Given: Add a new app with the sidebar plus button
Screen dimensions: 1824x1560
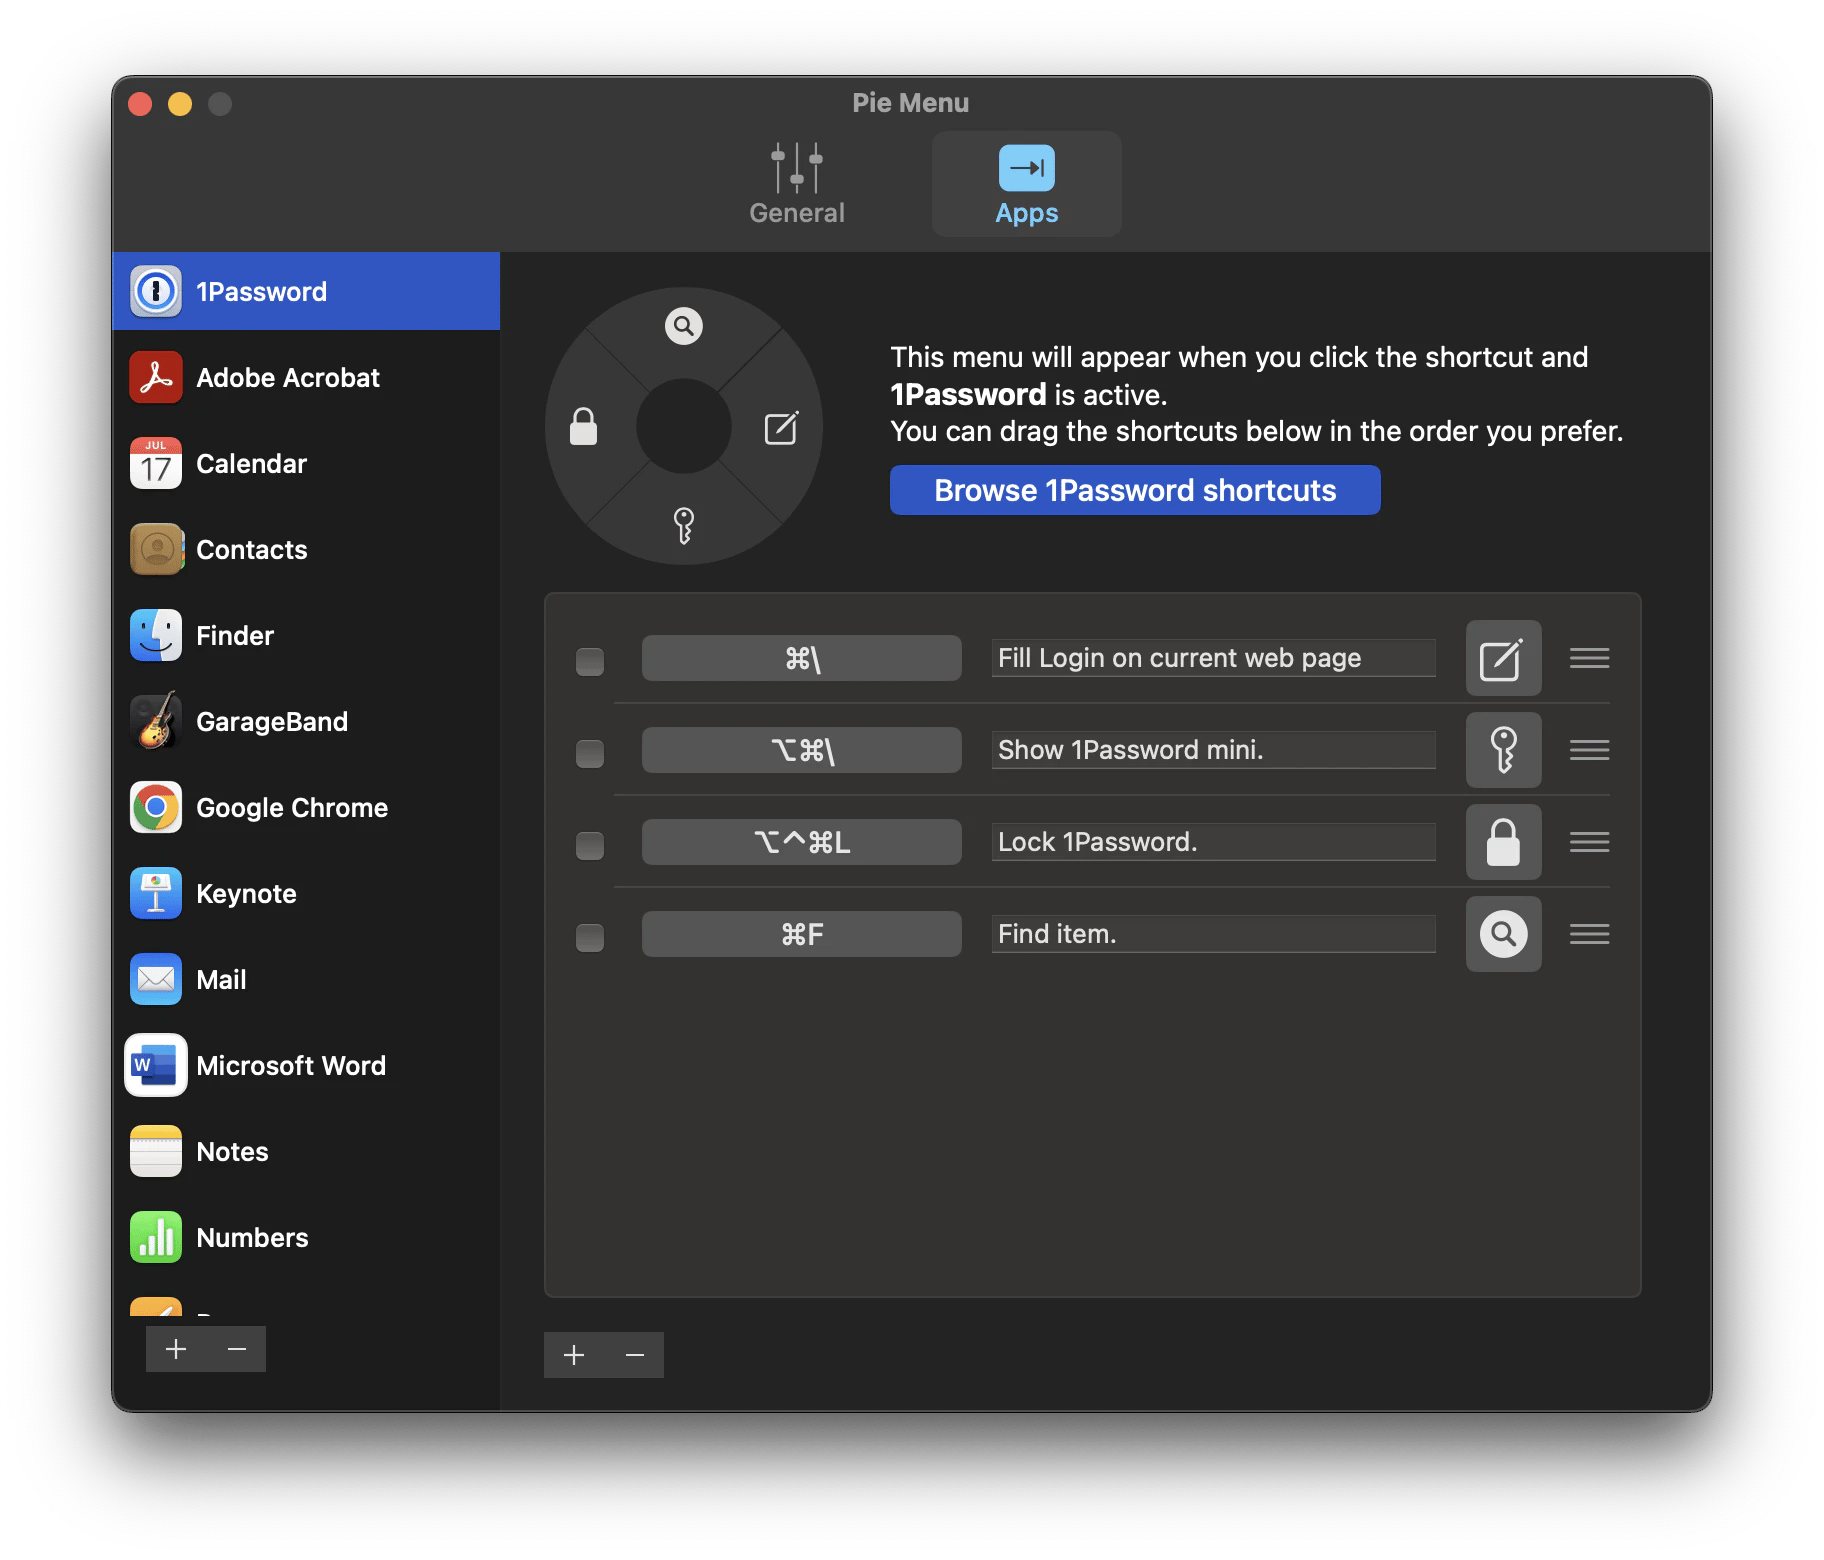Looking at the screenshot, I should [176, 1349].
